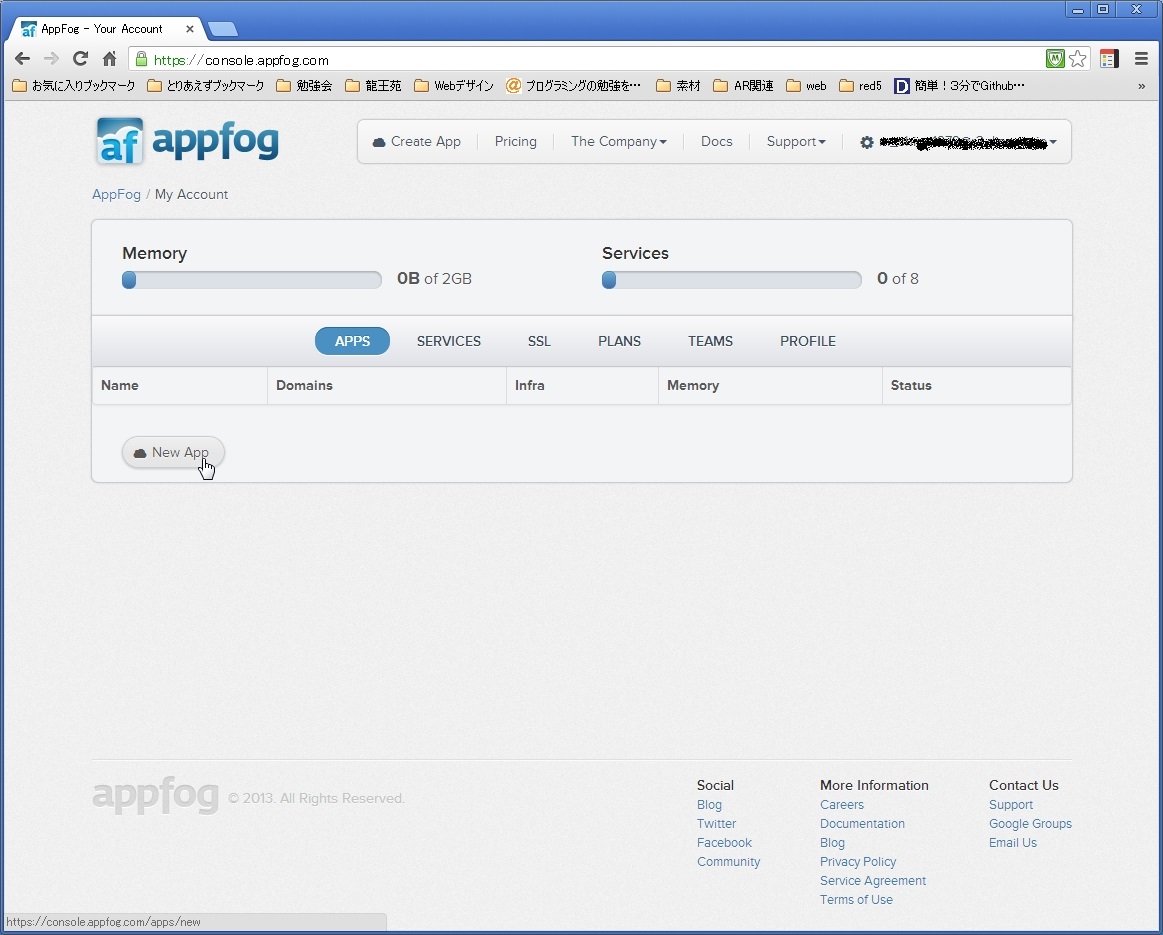The image size is (1163, 935).
Task: Show hidden bookmarks with the chevron
Action: (1141, 86)
